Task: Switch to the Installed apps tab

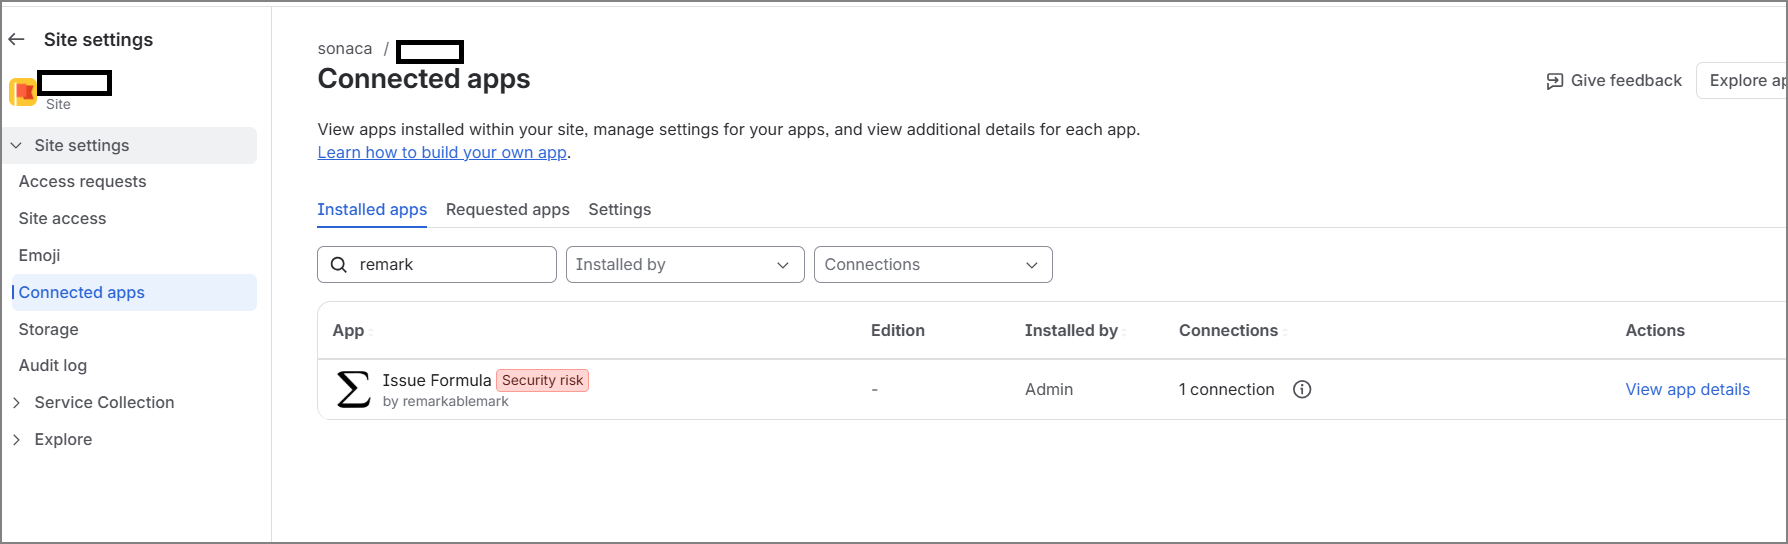Action: pyautogui.click(x=372, y=210)
